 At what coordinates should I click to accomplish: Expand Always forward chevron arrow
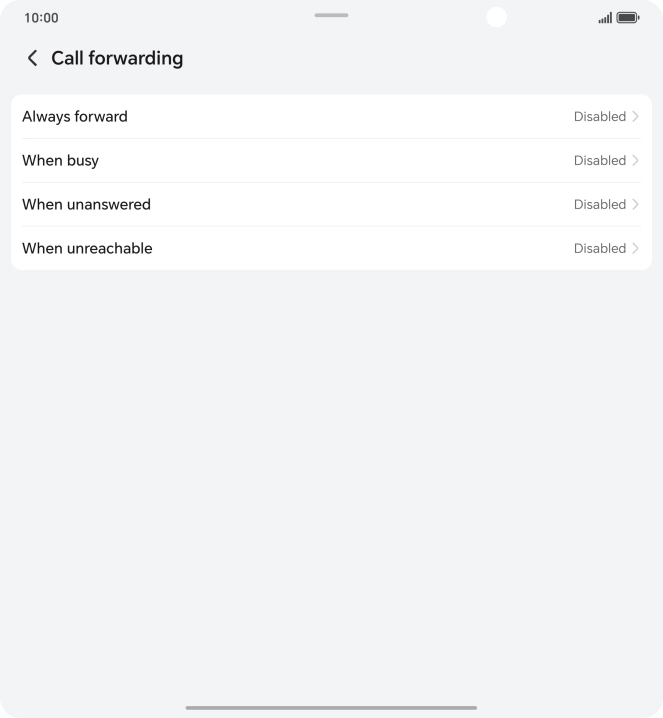636,116
